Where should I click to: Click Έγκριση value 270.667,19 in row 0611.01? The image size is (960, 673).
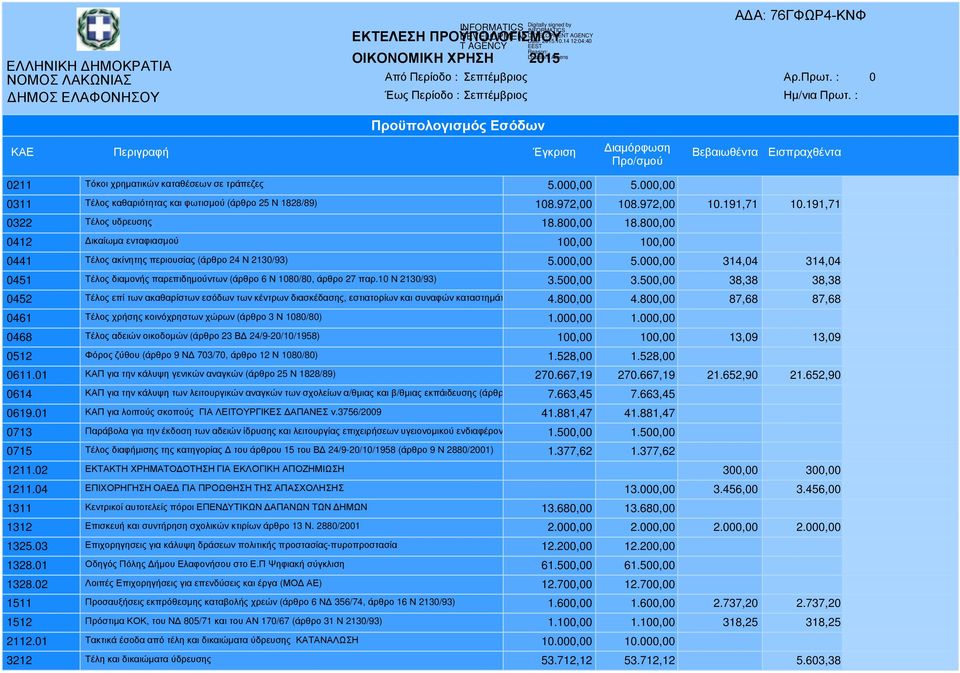click(563, 375)
